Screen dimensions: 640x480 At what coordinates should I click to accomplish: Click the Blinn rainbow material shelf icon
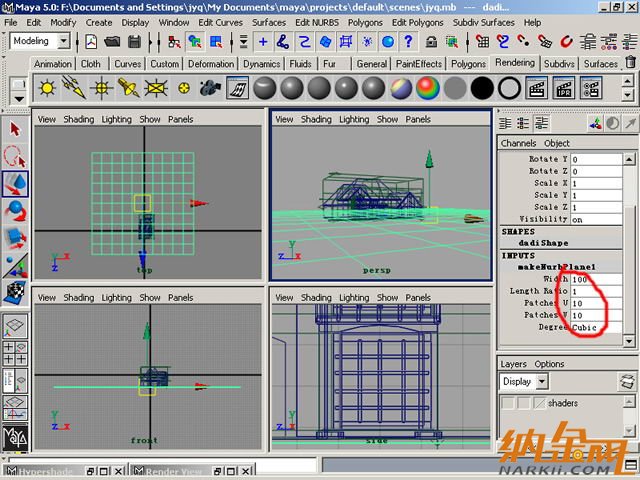pos(427,88)
